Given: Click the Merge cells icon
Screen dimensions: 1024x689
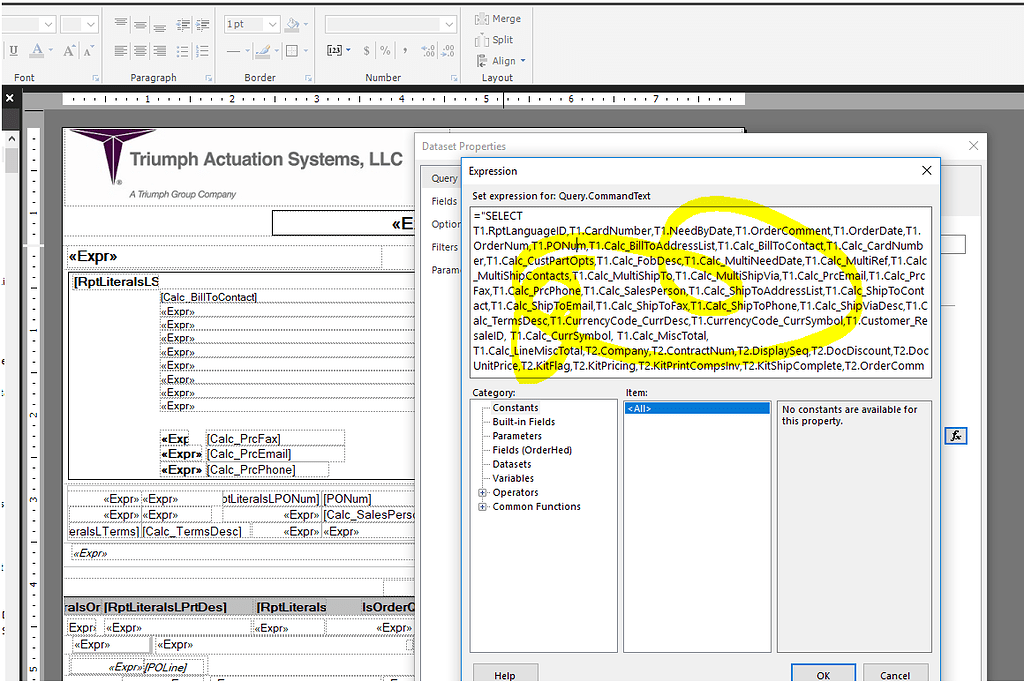Looking at the screenshot, I should click(x=481, y=18).
